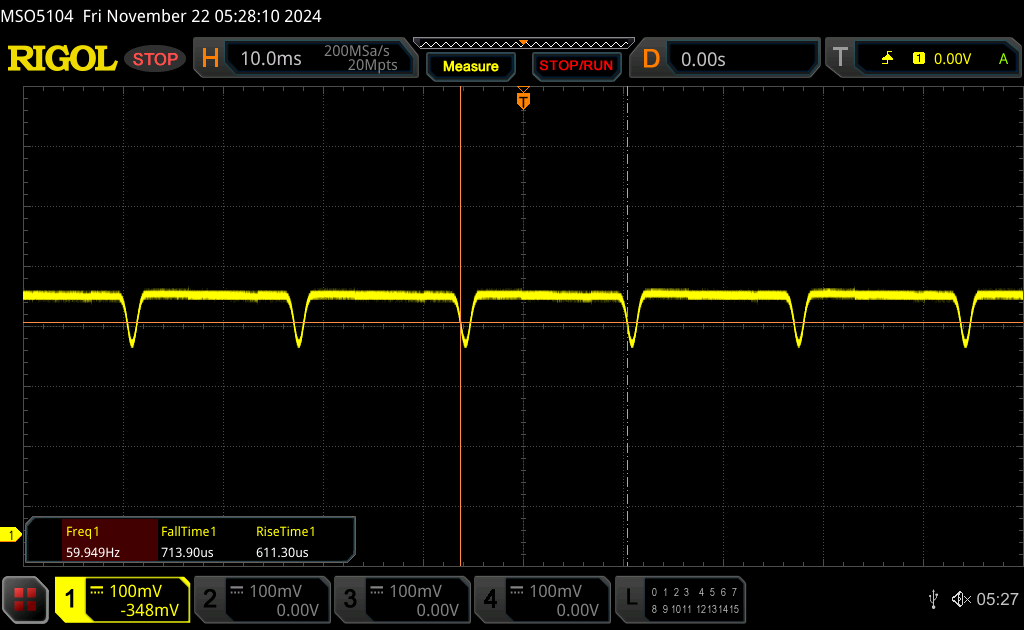Click channel 1 DC coupling icon
Viewport: 1024px width, 630px height.
97,591
